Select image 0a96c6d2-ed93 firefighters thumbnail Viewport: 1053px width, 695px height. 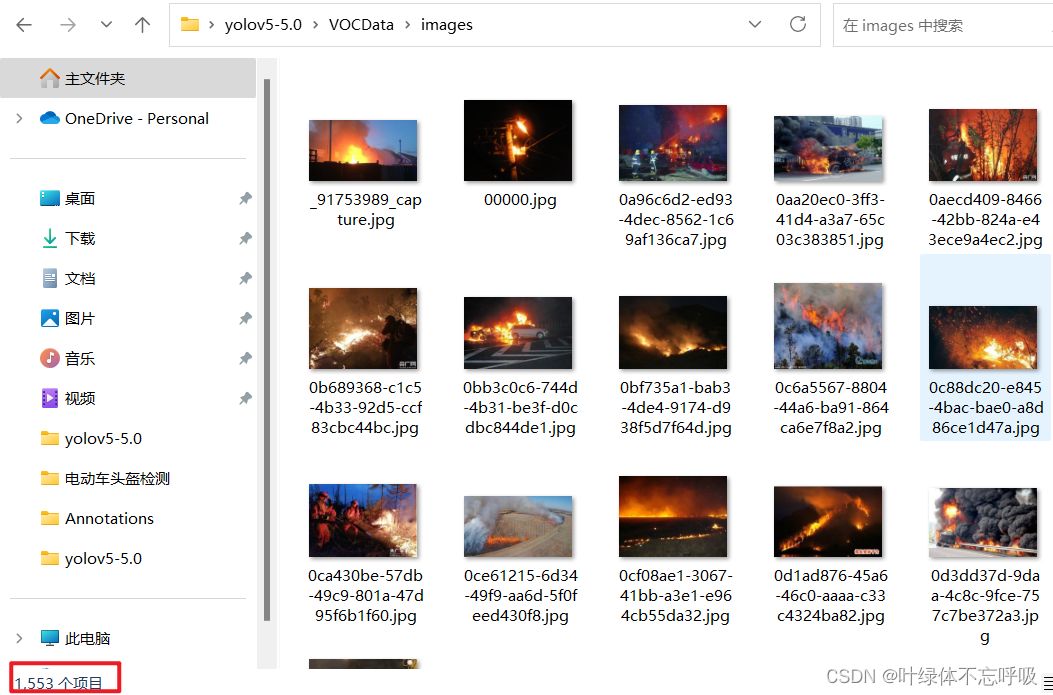pyautogui.click(x=673, y=142)
